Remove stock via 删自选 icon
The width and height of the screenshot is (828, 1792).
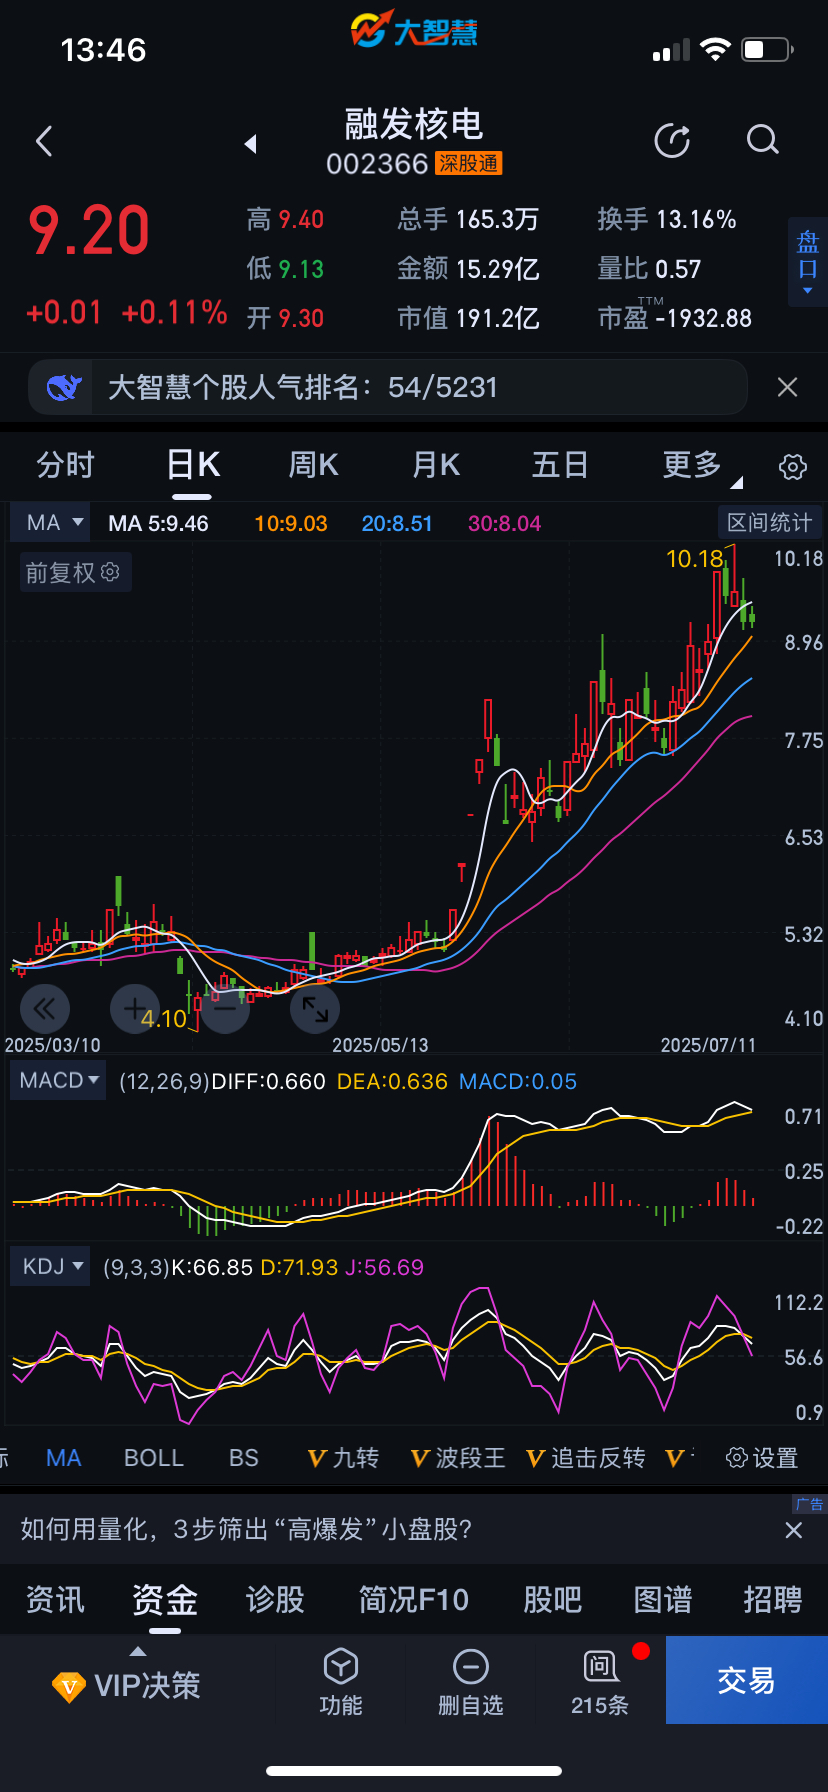(470, 1681)
